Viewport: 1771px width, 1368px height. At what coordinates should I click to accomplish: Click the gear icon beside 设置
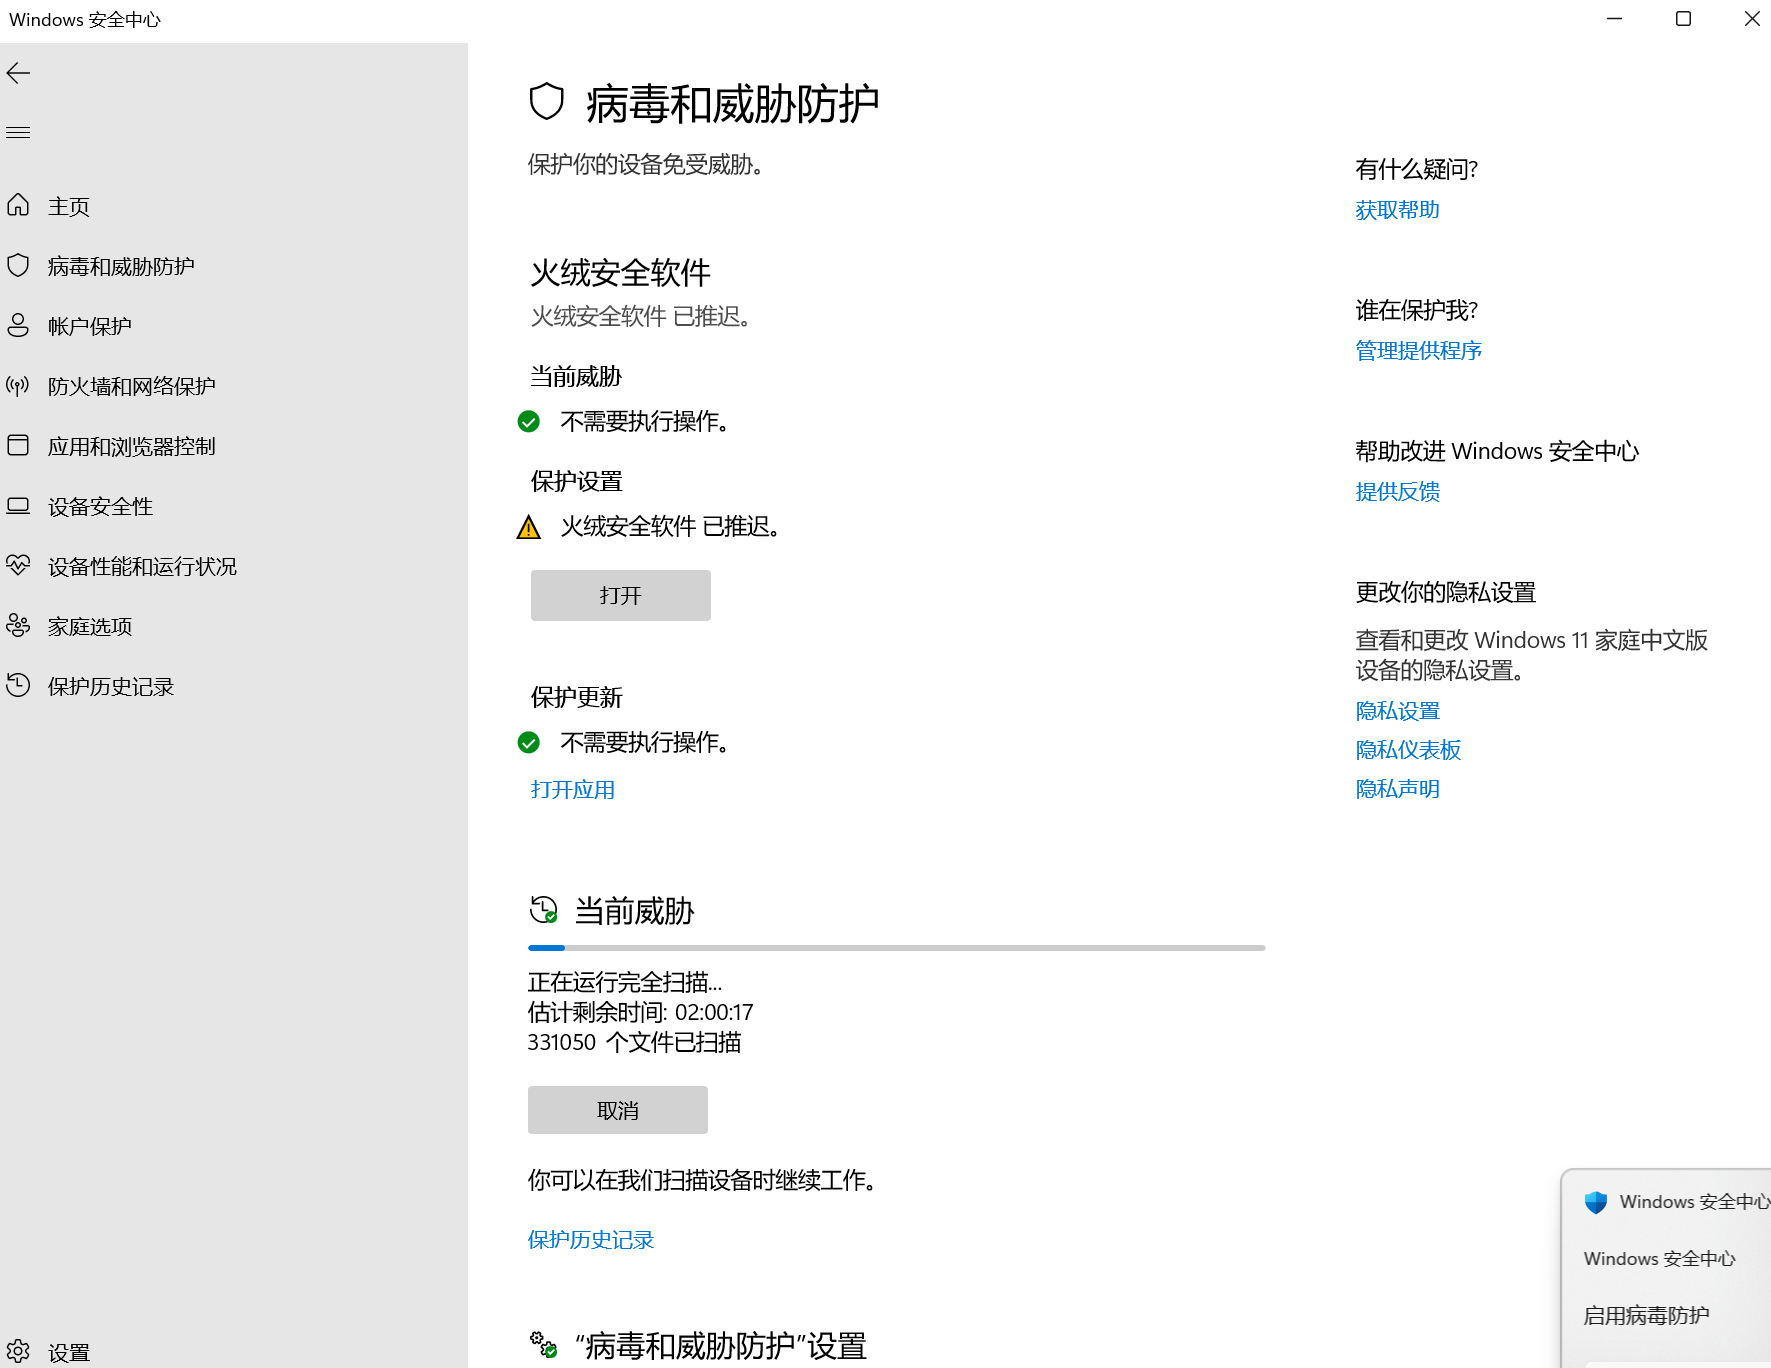[18, 1351]
